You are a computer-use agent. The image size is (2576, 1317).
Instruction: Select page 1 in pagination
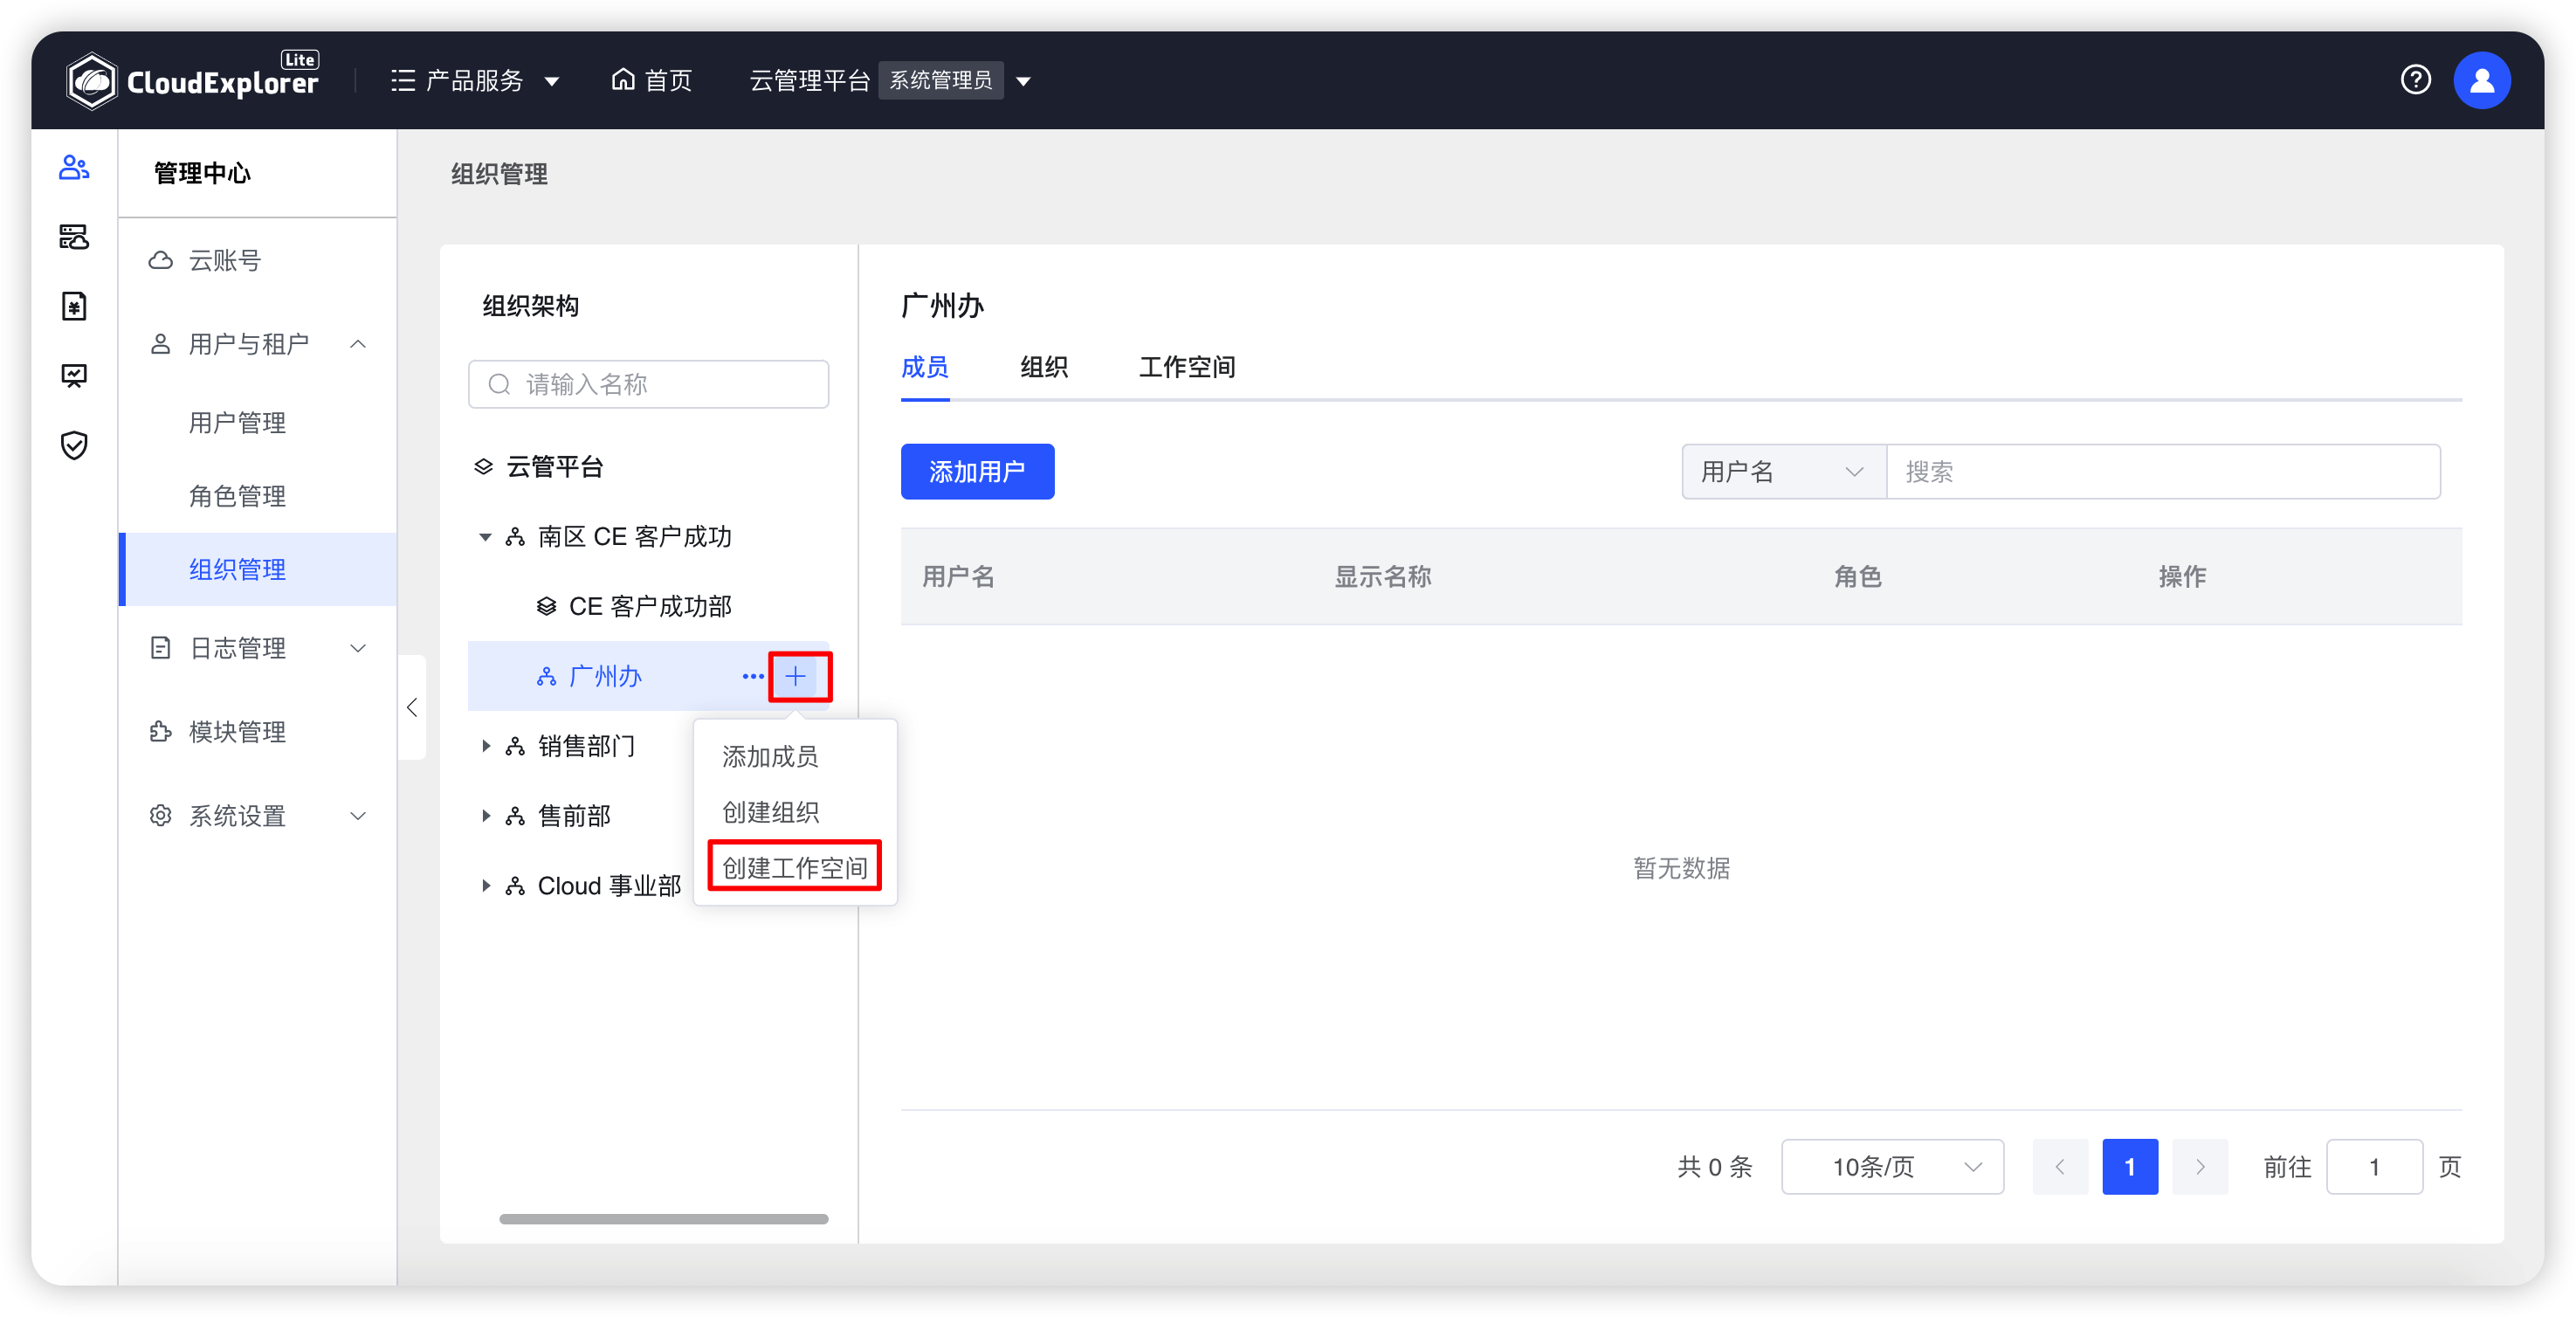(2130, 1167)
